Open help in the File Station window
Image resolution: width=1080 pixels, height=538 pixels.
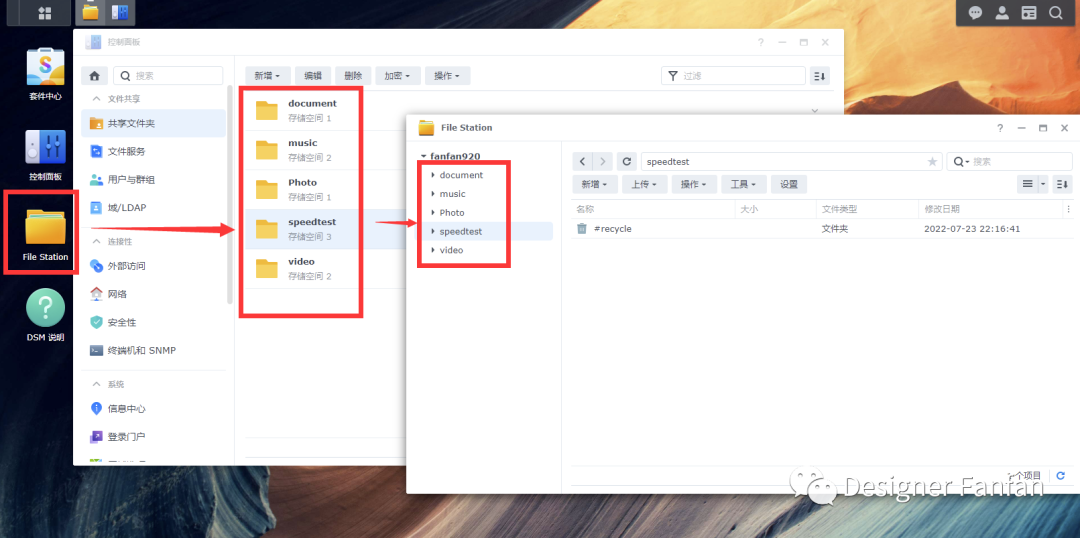pos(1000,128)
